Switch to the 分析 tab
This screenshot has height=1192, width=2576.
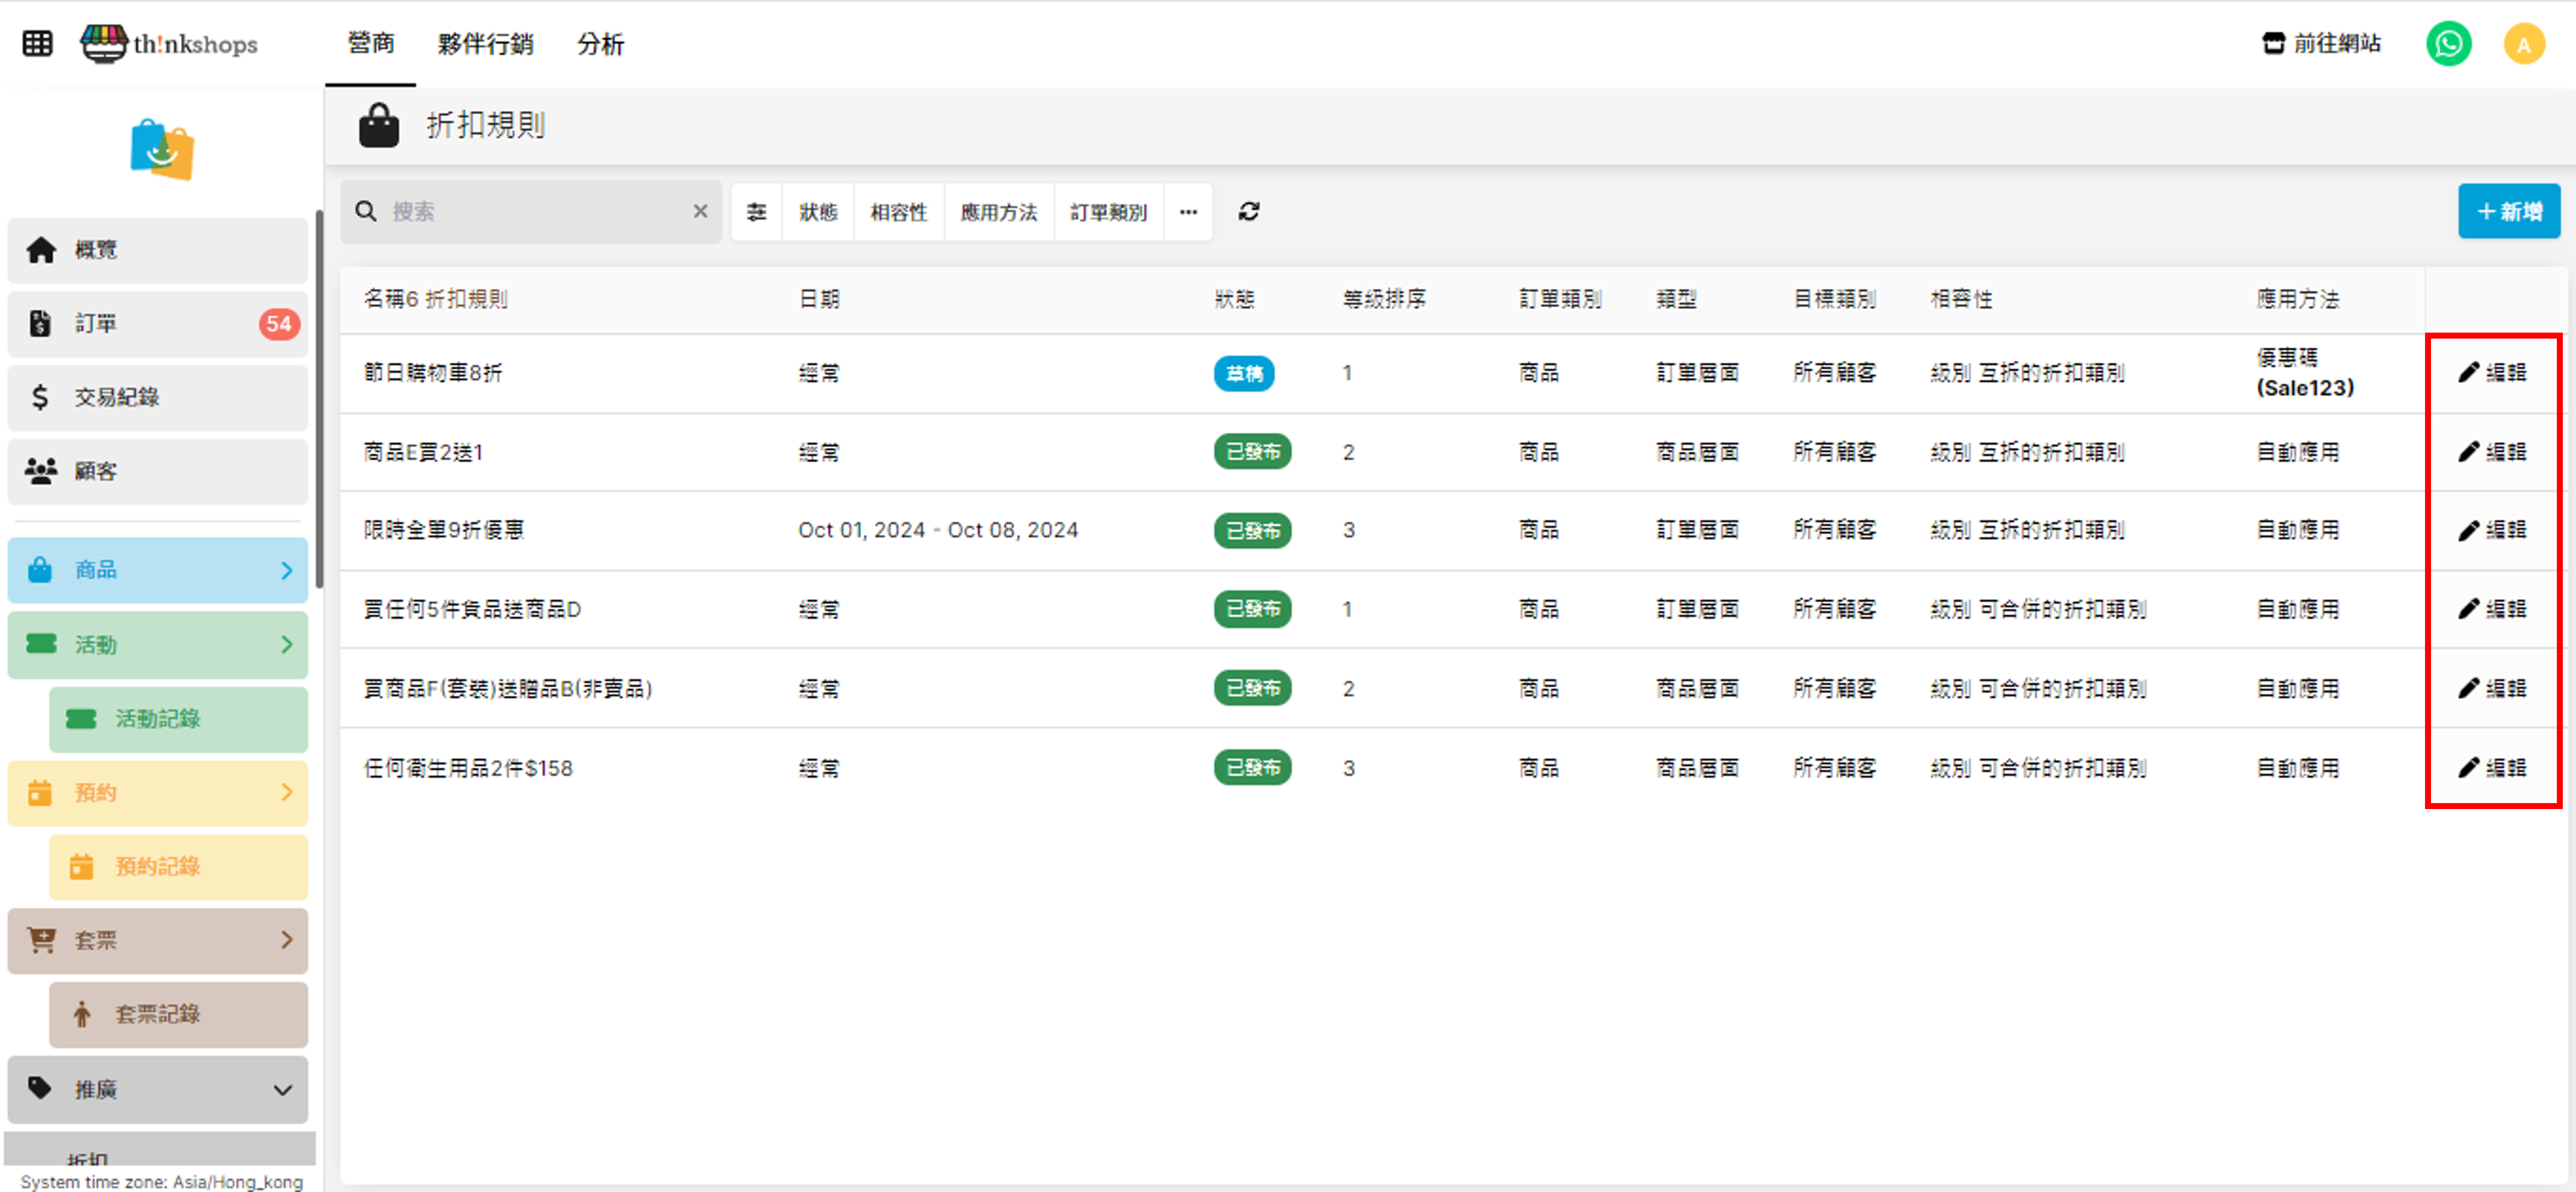click(600, 44)
